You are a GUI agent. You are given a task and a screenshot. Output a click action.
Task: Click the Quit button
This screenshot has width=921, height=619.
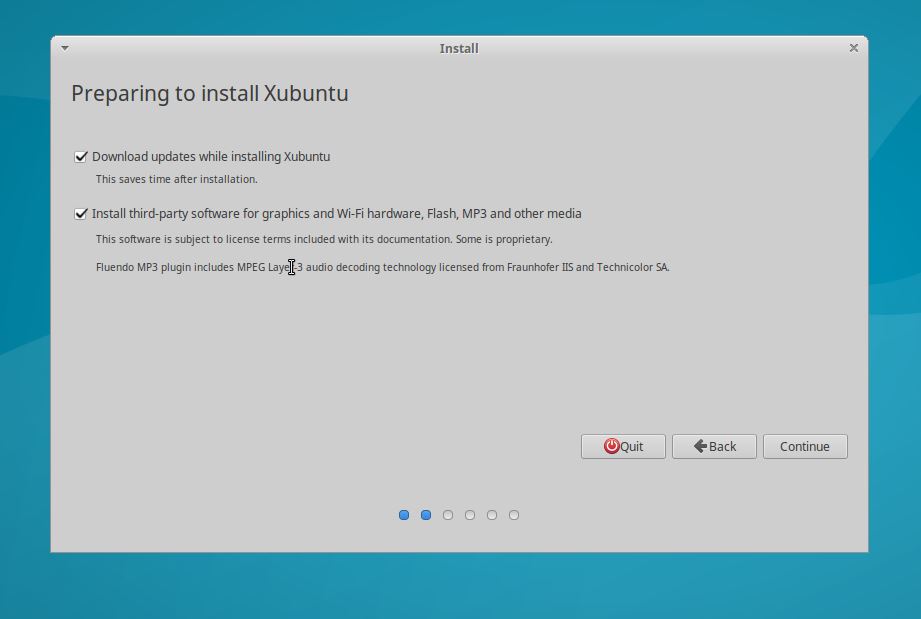(623, 446)
